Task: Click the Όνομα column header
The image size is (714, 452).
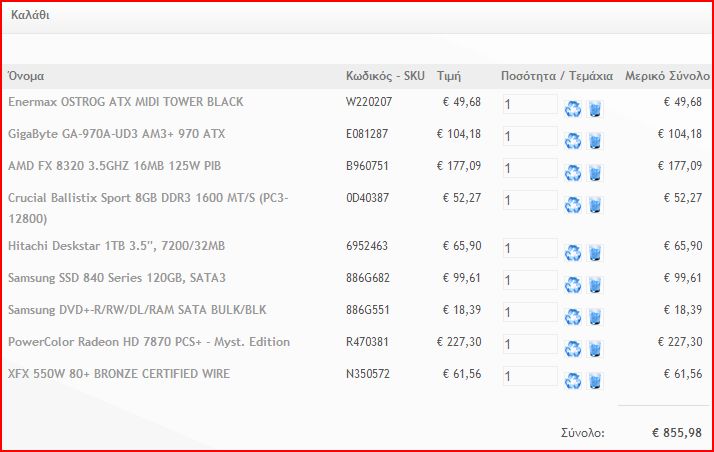Action: [26, 76]
